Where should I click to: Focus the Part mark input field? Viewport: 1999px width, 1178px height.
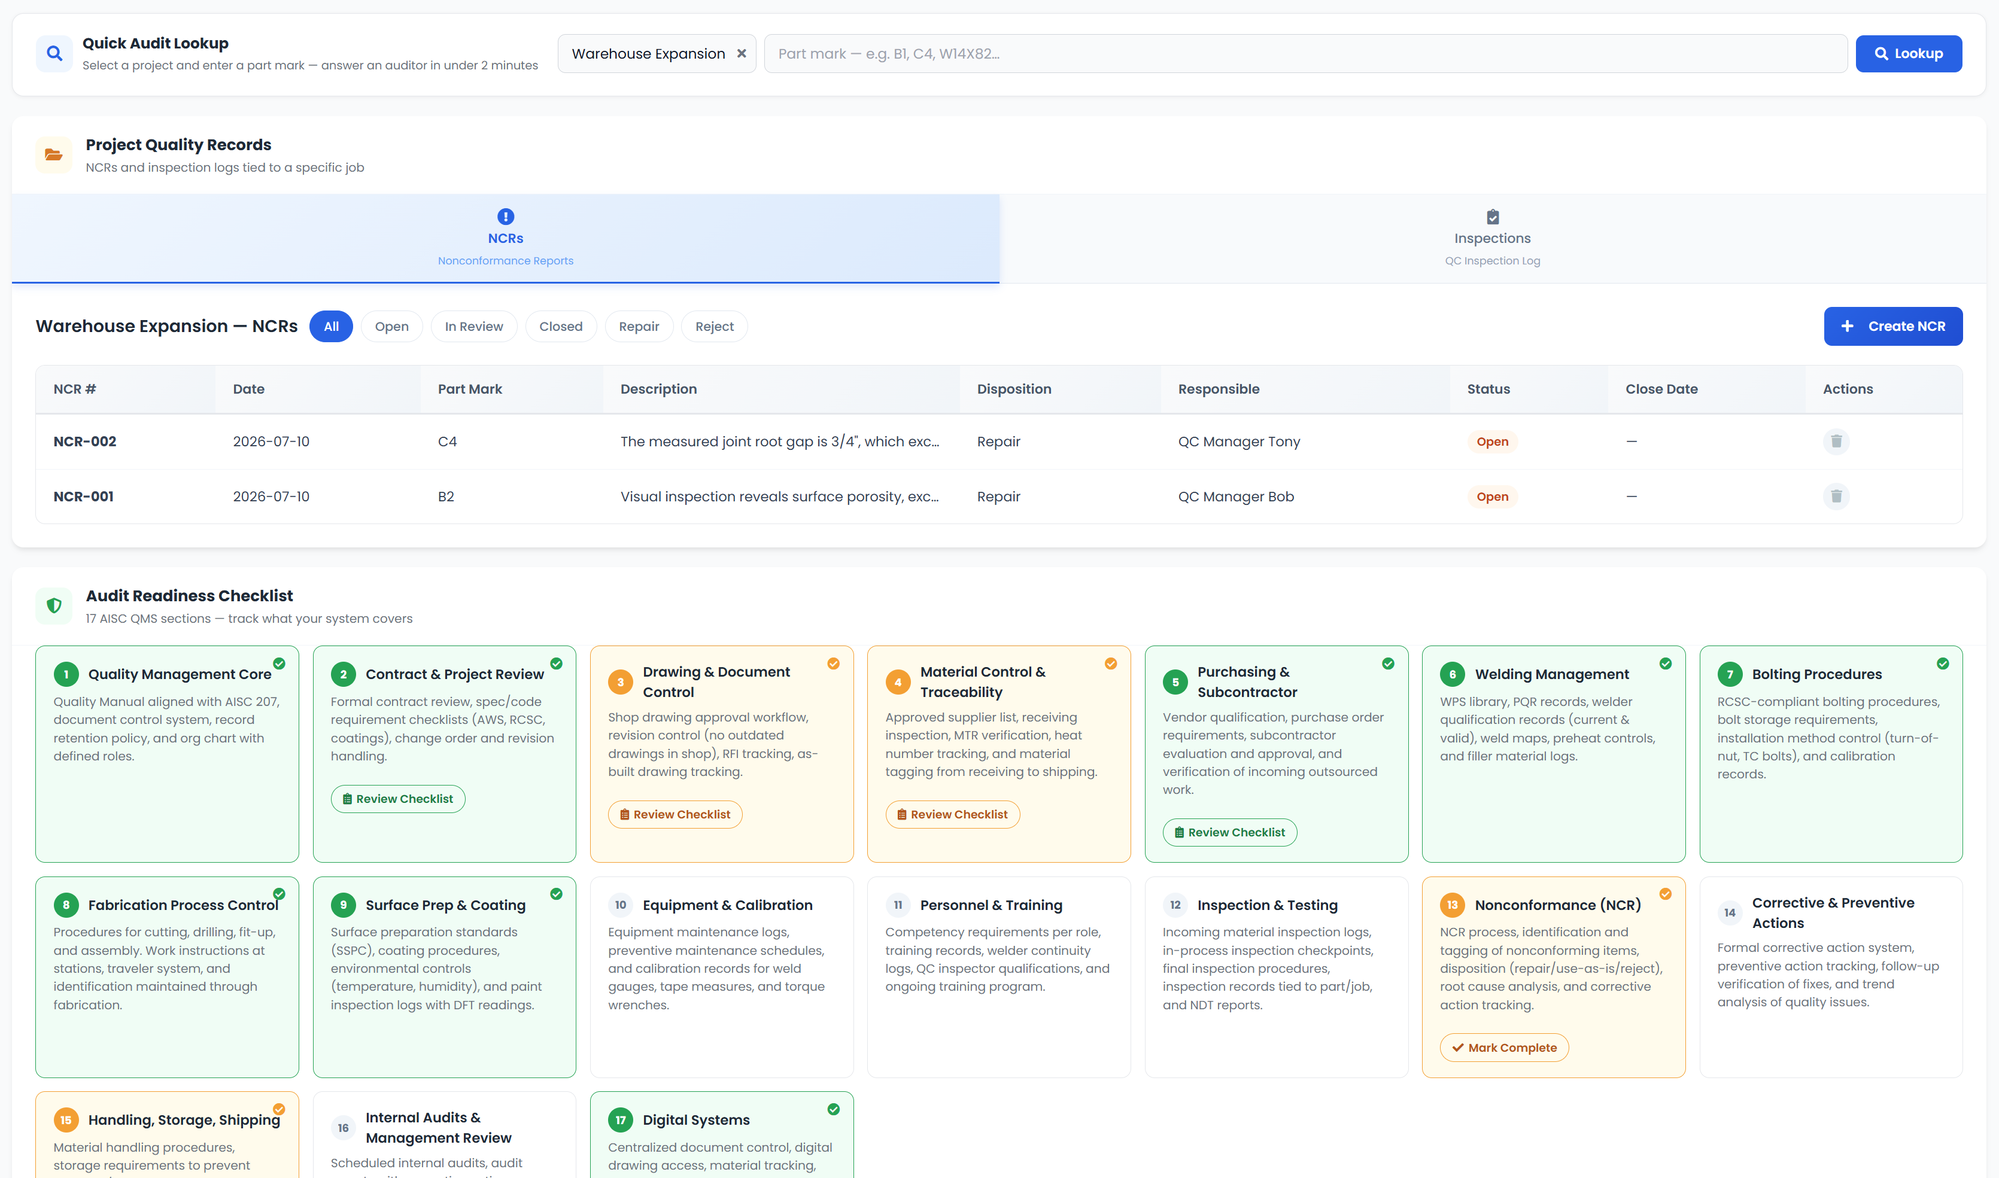[x=1305, y=54]
